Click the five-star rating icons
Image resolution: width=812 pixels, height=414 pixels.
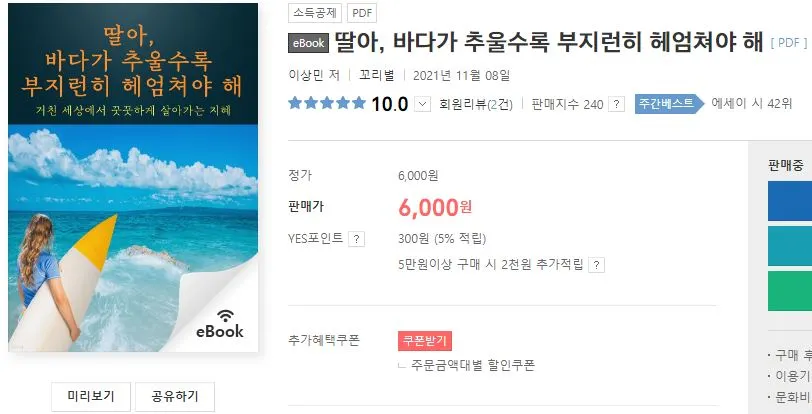327,103
